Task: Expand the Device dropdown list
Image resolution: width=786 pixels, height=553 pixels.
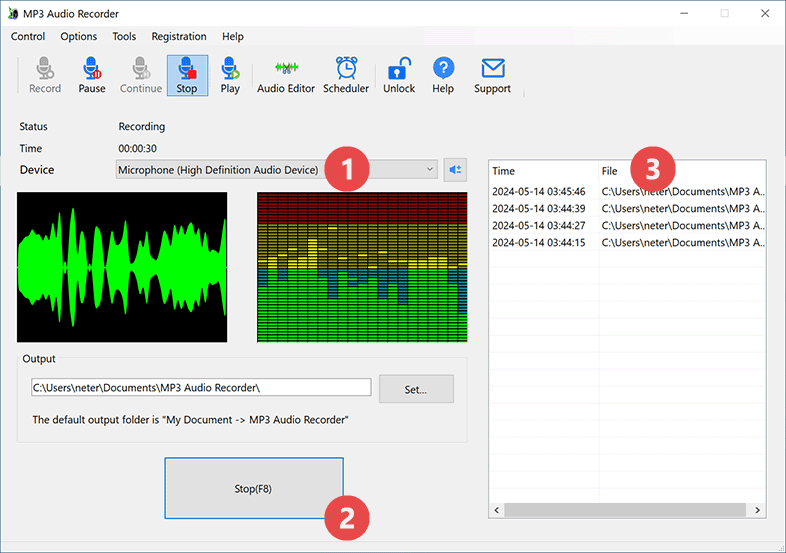Action: click(x=430, y=169)
